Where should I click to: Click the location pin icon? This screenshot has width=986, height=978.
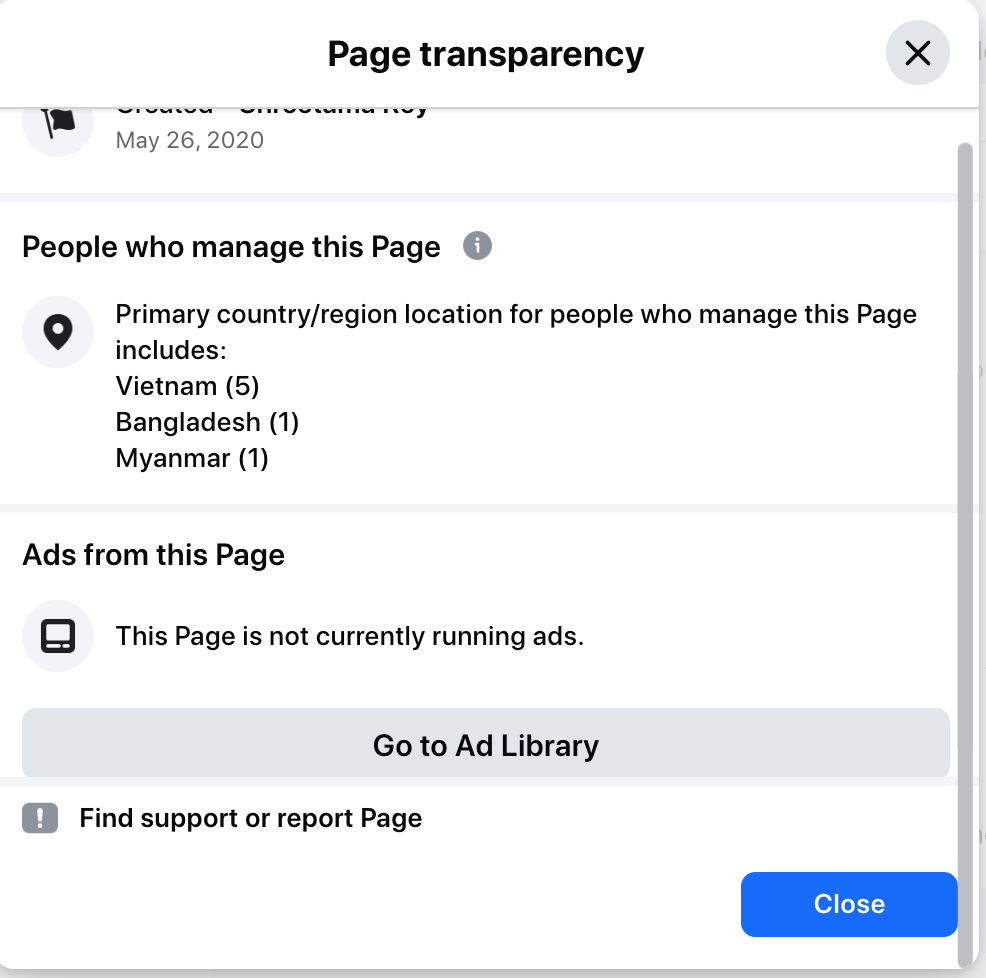coord(58,332)
